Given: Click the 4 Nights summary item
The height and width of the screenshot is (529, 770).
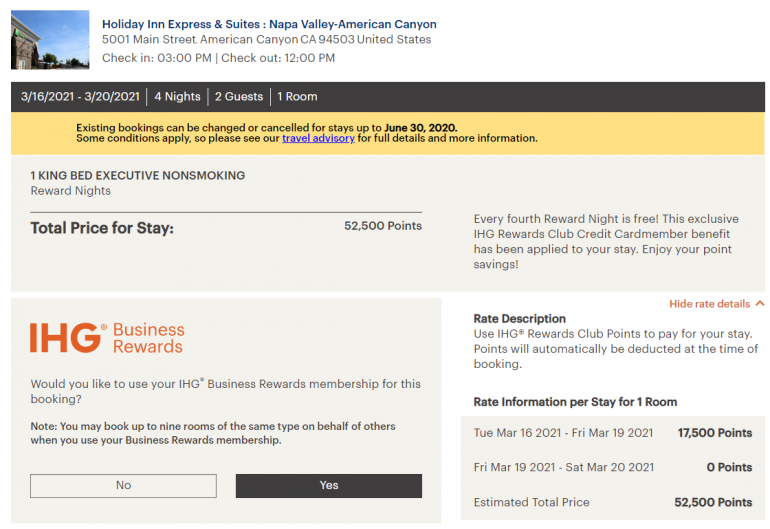Looking at the screenshot, I should 177,97.
